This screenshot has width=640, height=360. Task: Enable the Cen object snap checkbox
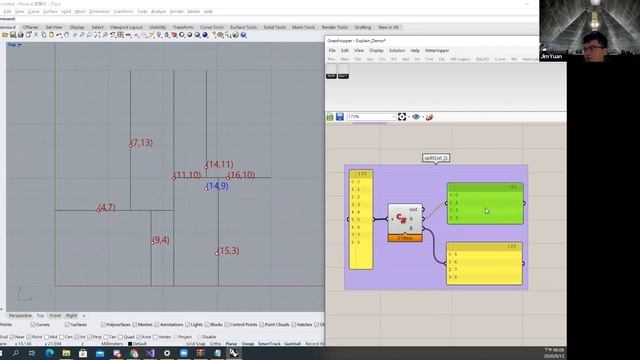(62, 337)
